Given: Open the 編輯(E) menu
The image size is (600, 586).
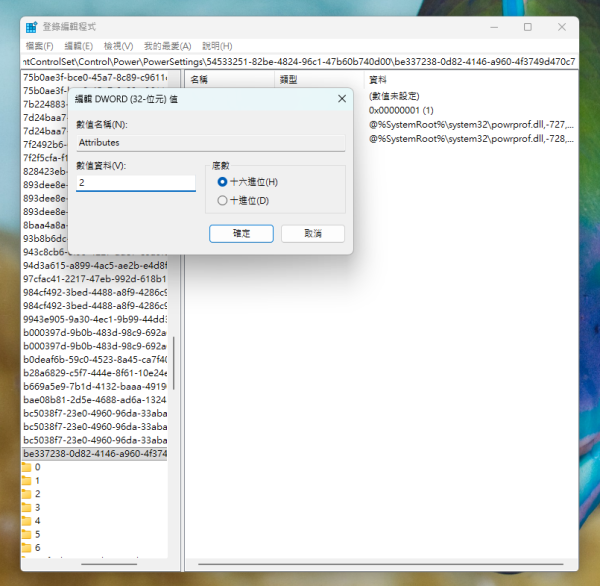Looking at the screenshot, I should click(78, 46).
